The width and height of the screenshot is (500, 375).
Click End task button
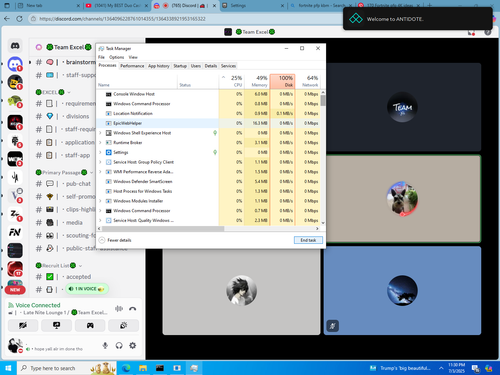[x=308, y=240]
